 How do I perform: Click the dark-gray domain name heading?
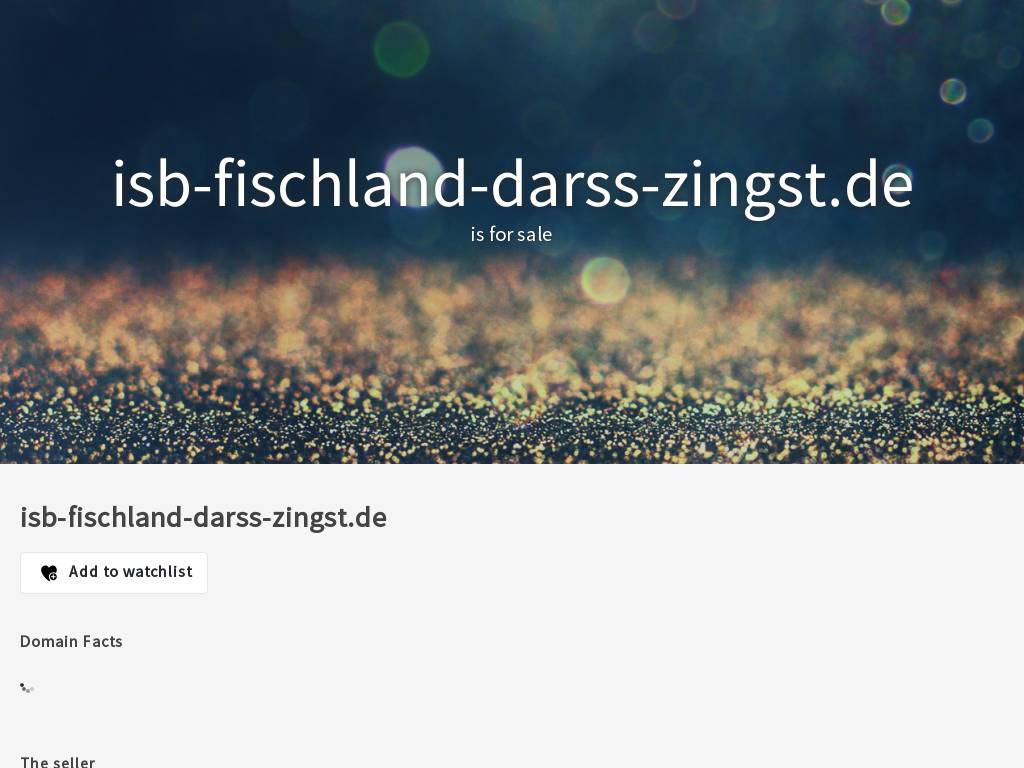click(x=203, y=517)
